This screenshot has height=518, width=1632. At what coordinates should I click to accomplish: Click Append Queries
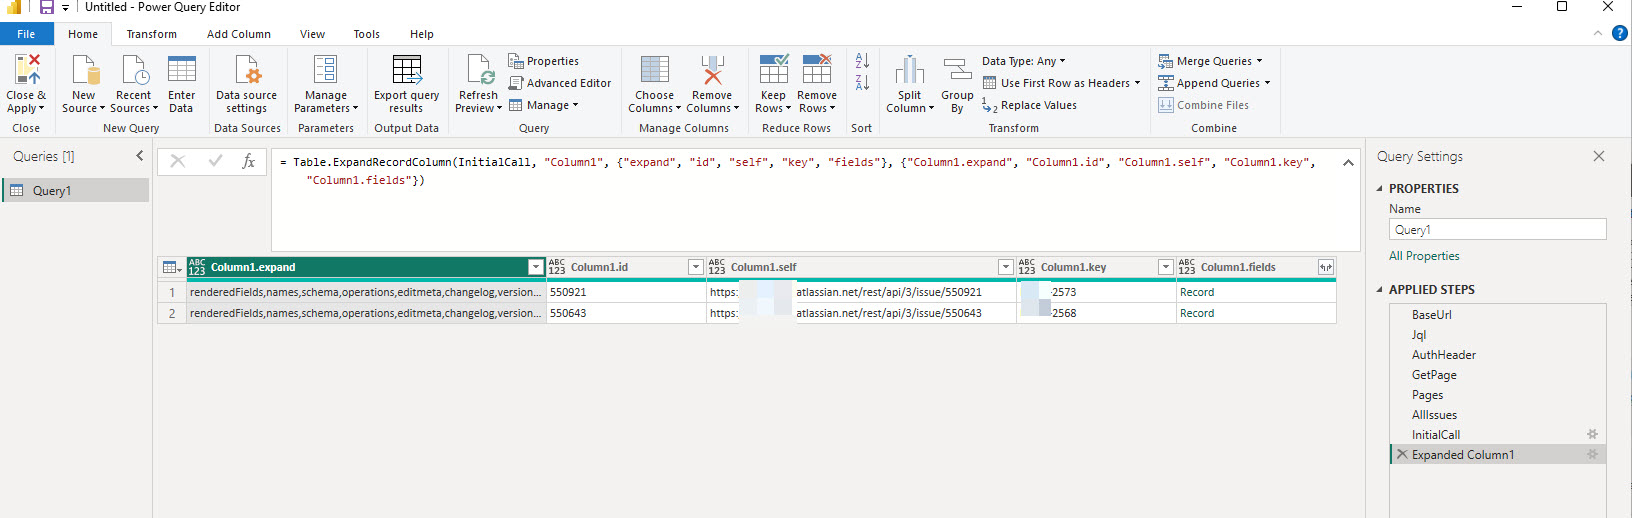coord(1214,83)
